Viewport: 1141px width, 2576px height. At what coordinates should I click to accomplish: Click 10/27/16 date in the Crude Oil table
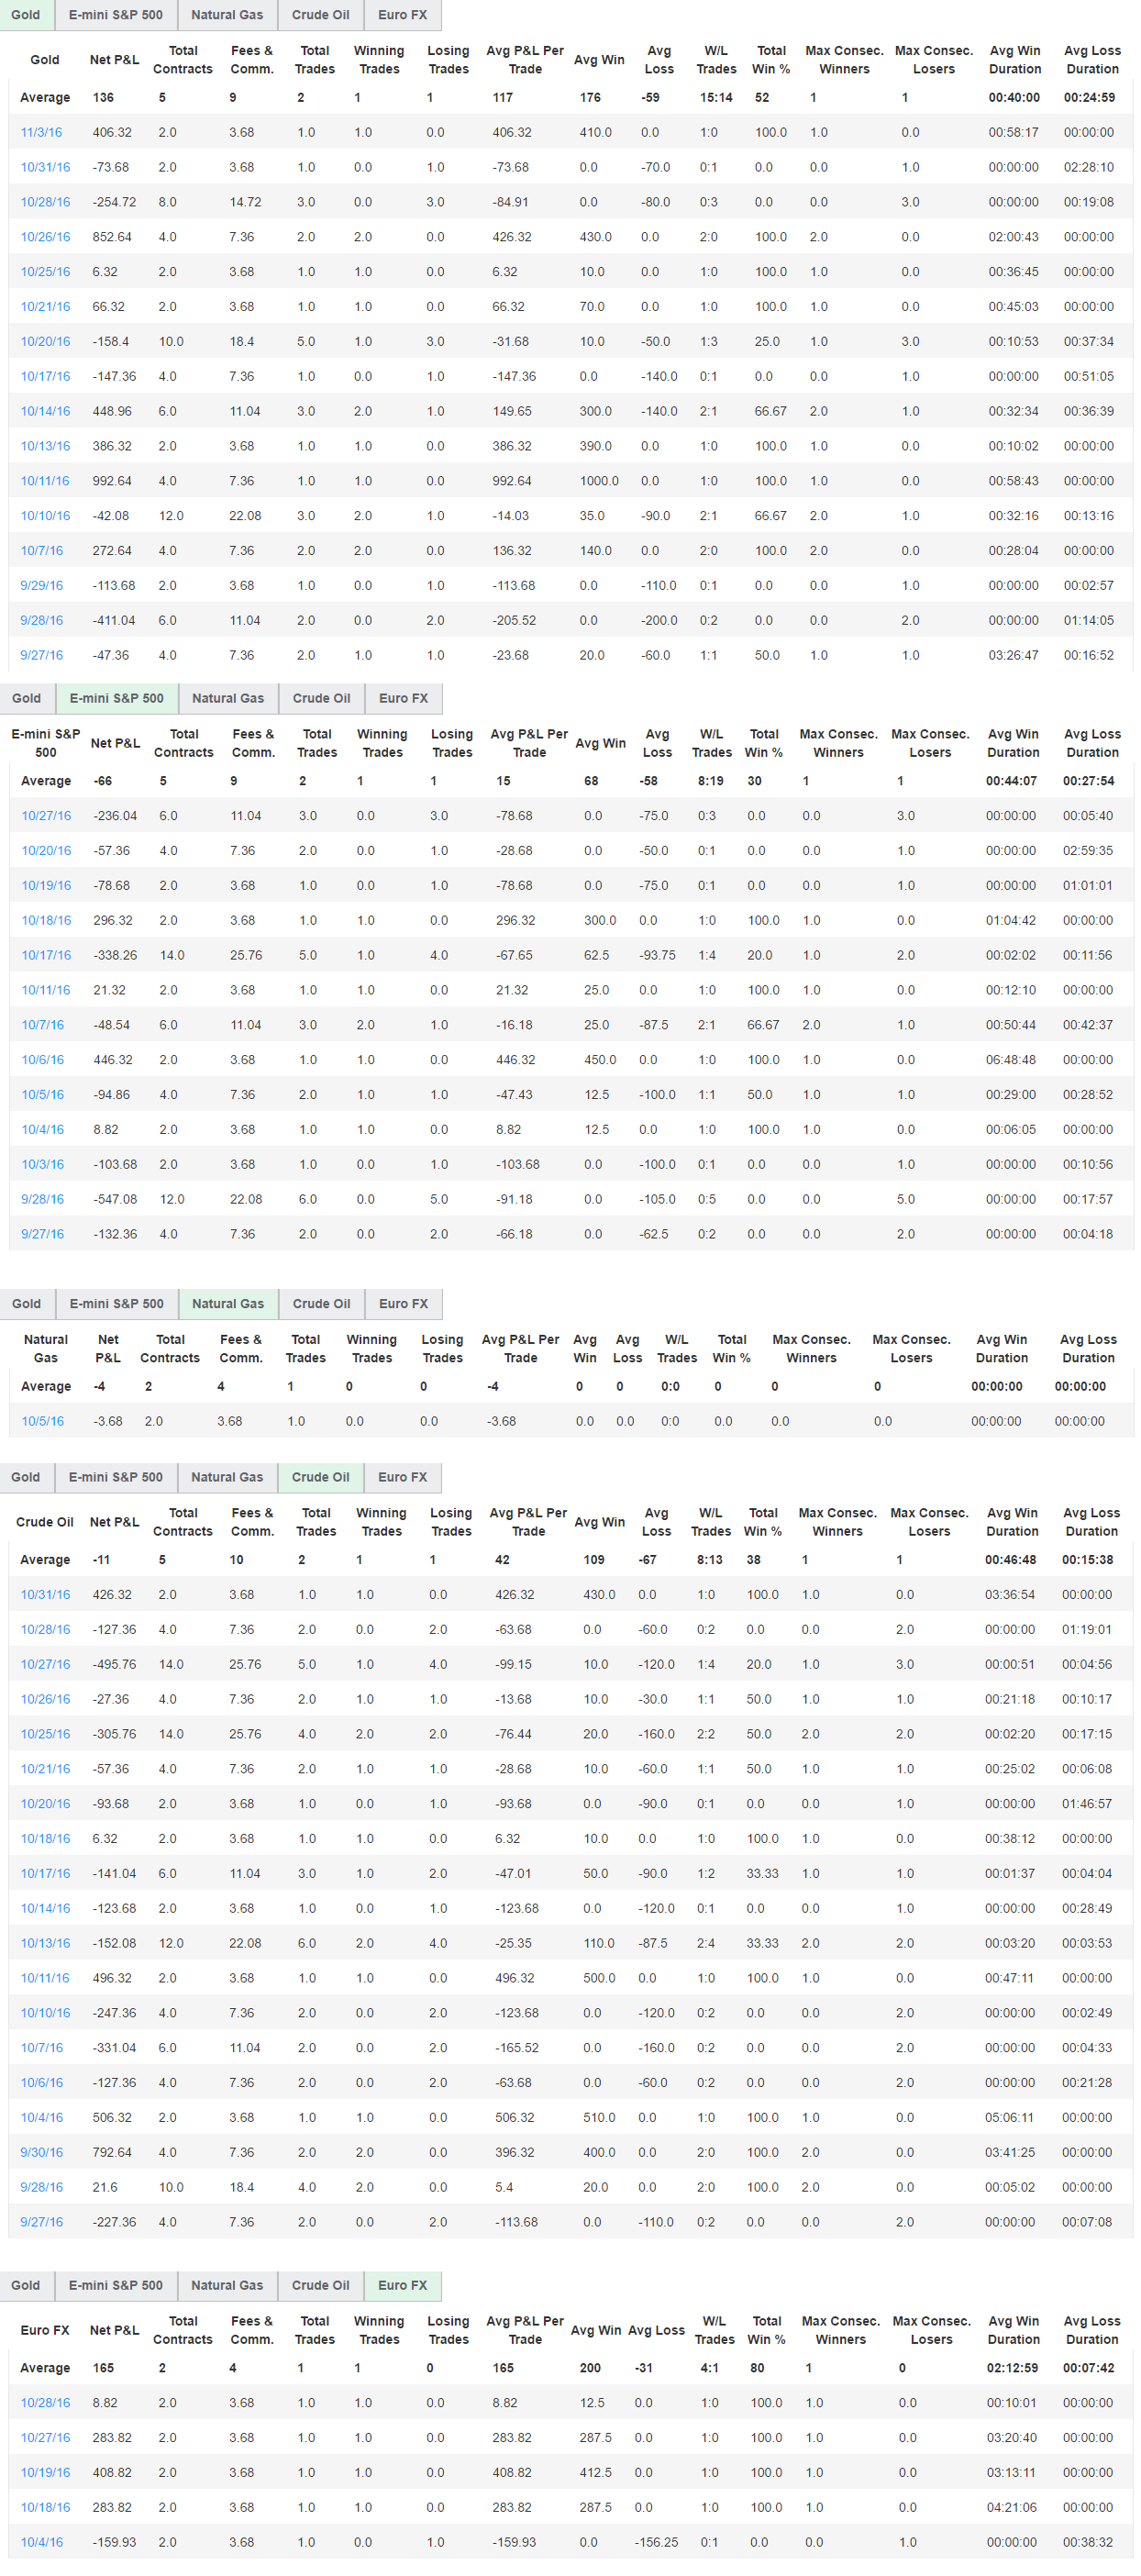45,1664
